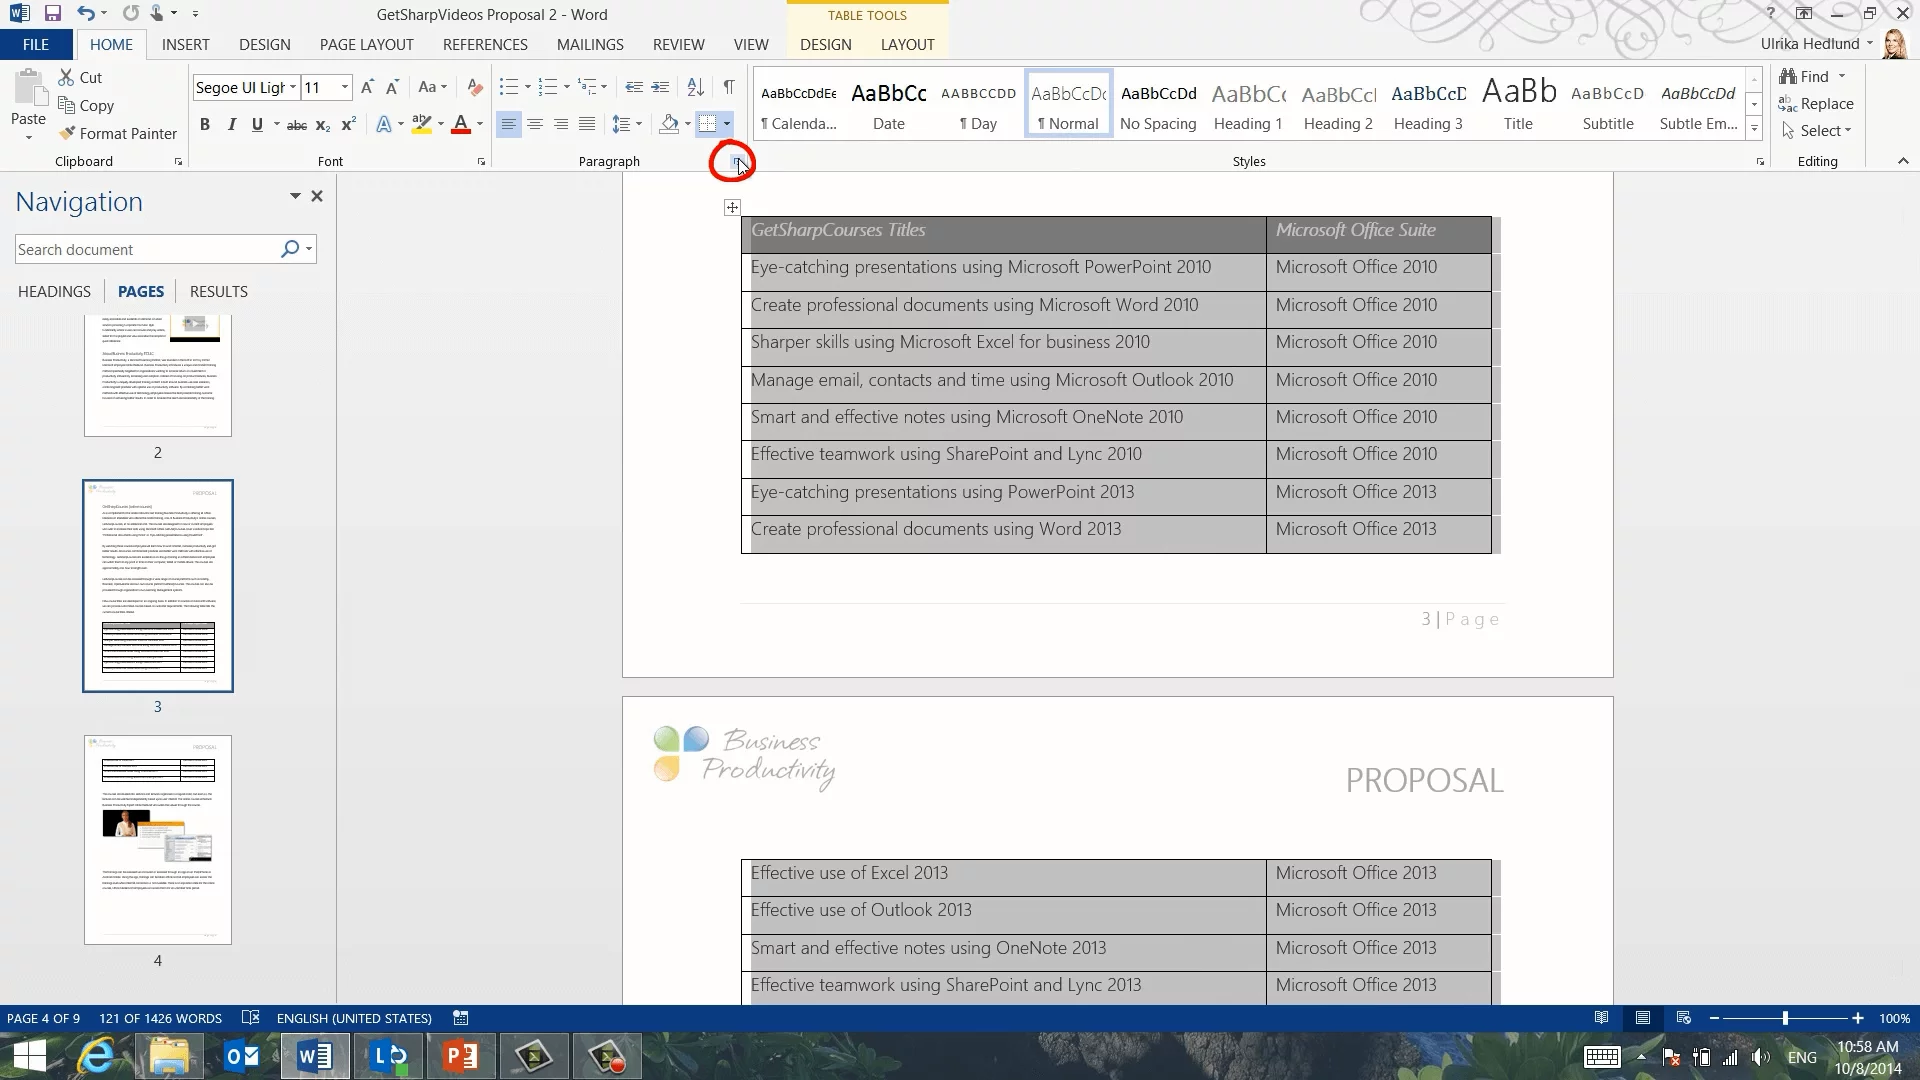Click the Sort icon

point(695,87)
